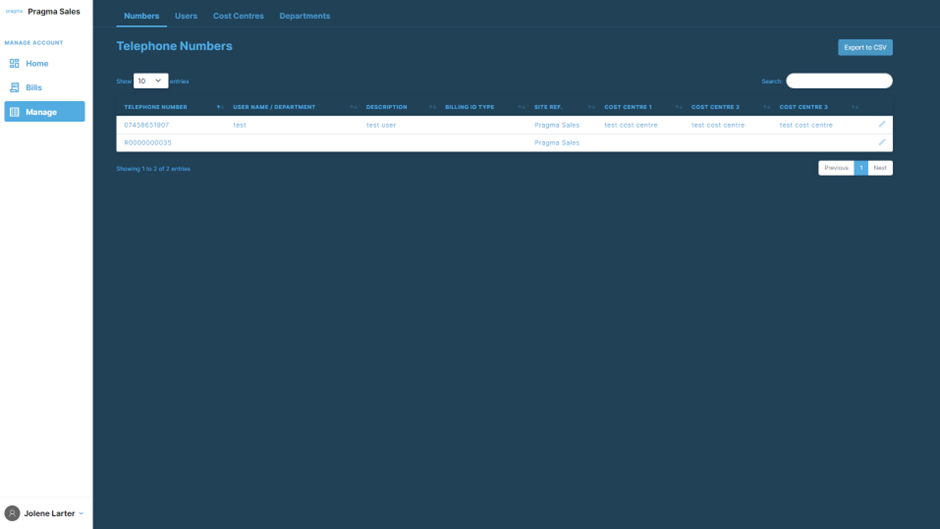This screenshot has width=940, height=529.
Task: Click the Site Ref. column header
Action: click(548, 107)
